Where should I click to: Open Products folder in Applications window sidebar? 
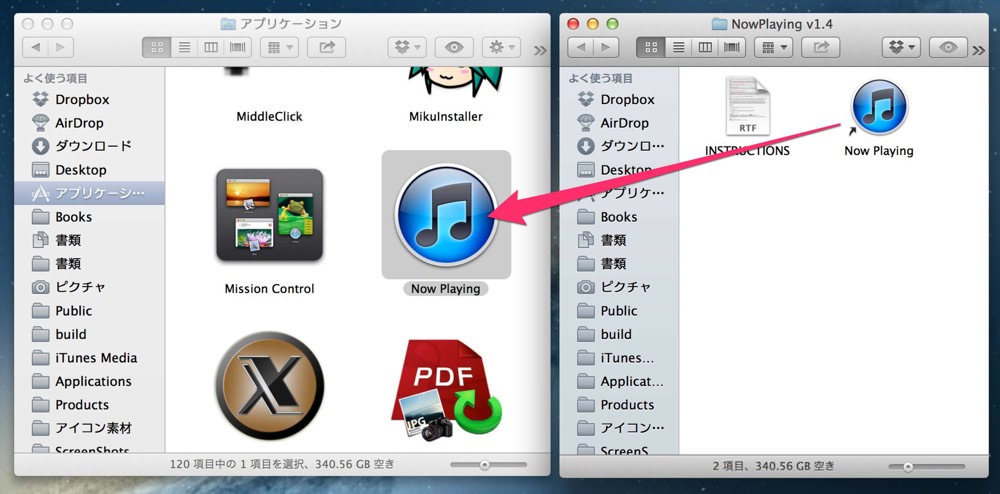click(82, 405)
